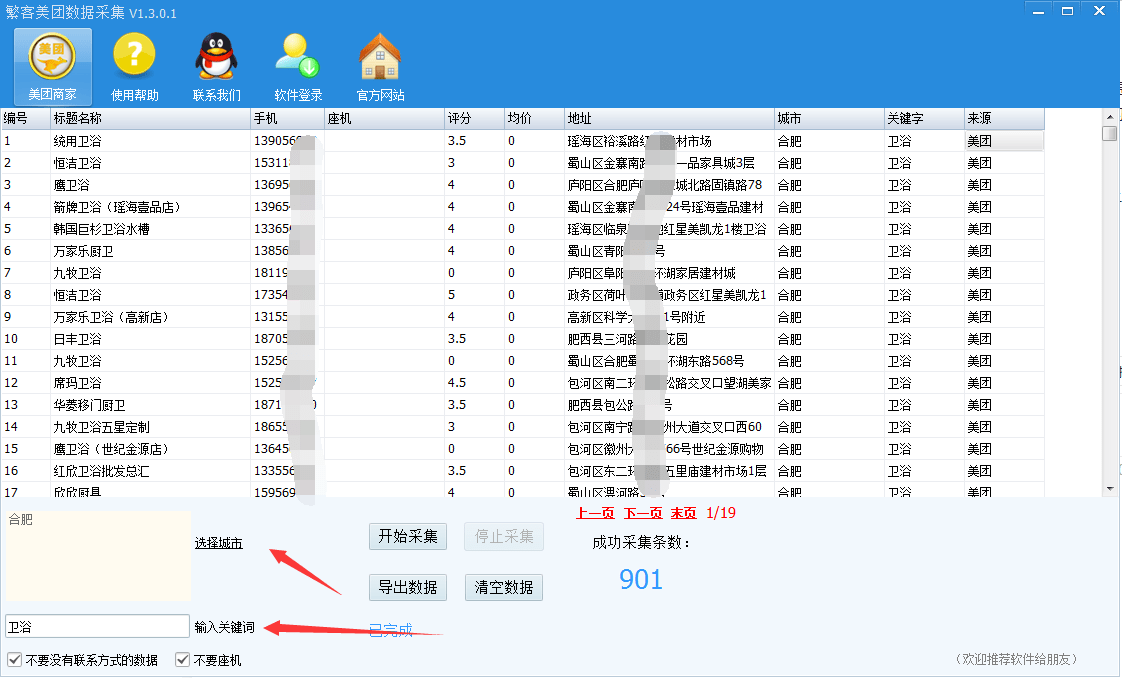The height and width of the screenshot is (678, 1122).
Task: Click 九牧卫浴 in row 11
Action: point(77,361)
